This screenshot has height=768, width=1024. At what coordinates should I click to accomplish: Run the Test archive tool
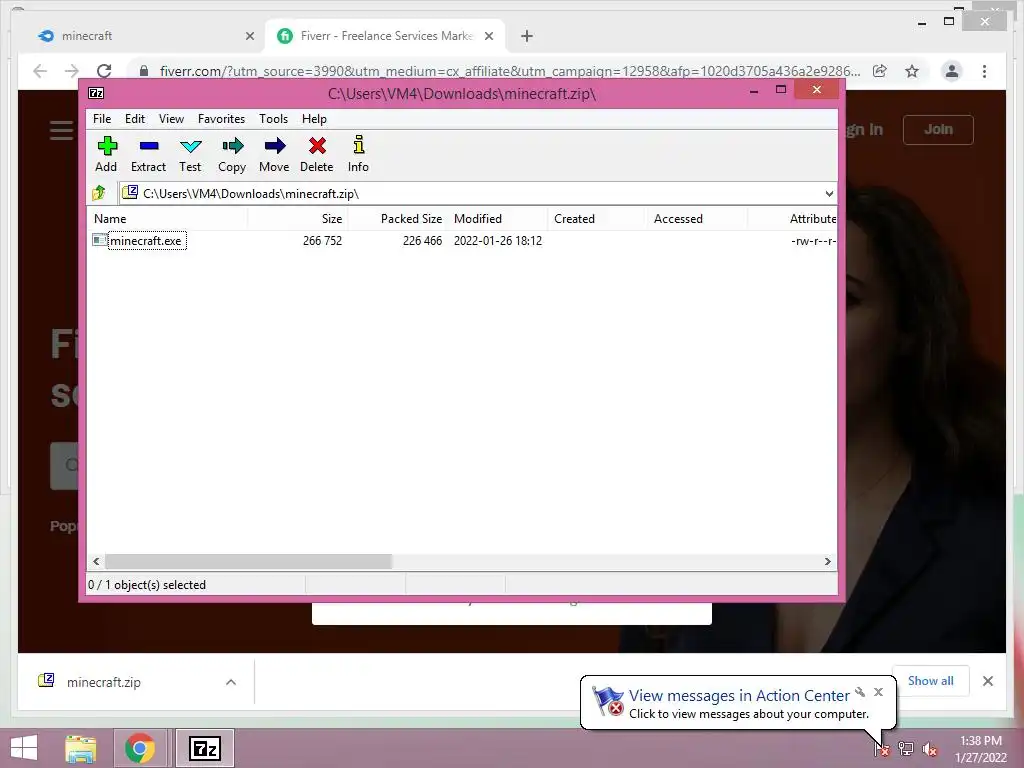pos(190,154)
